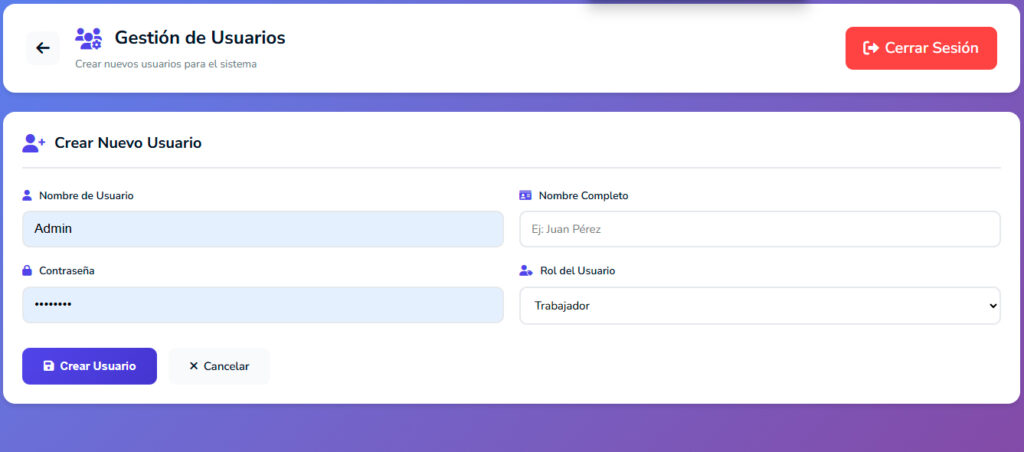Click the X icon in Cancelar button
This screenshot has width=1024, height=452.
coord(194,366)
